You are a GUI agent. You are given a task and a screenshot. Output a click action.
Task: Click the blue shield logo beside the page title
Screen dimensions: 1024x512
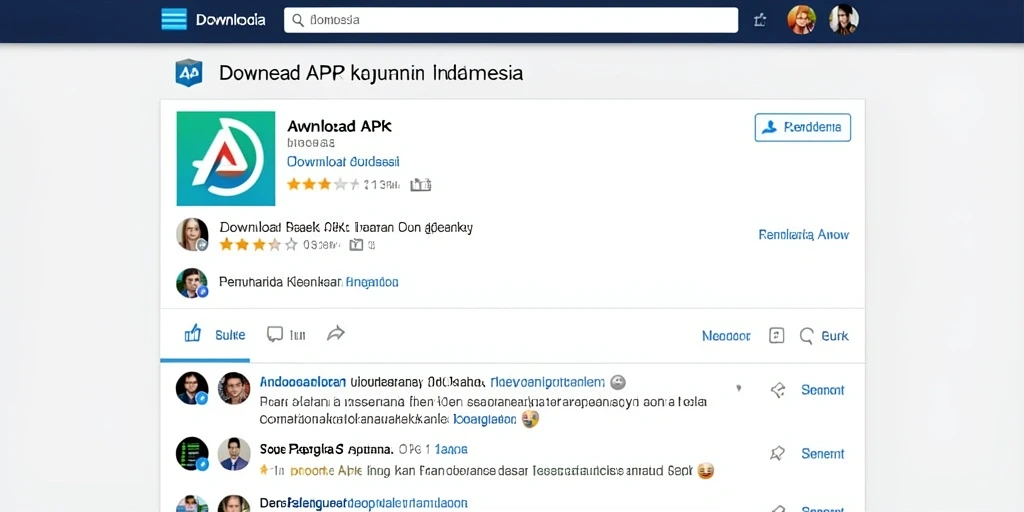pos(189,72)
